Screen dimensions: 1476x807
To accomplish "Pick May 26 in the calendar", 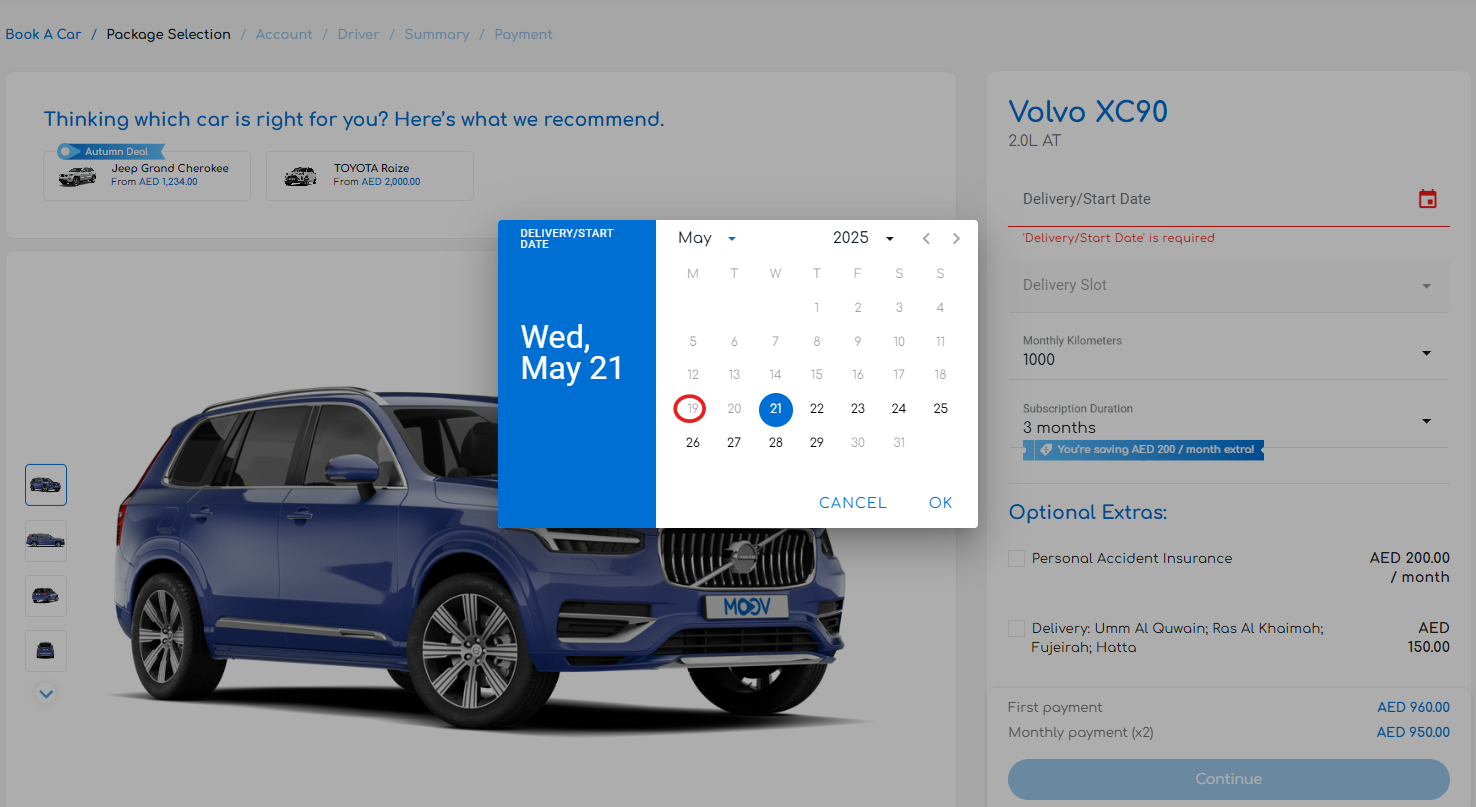I will point(693,443).
